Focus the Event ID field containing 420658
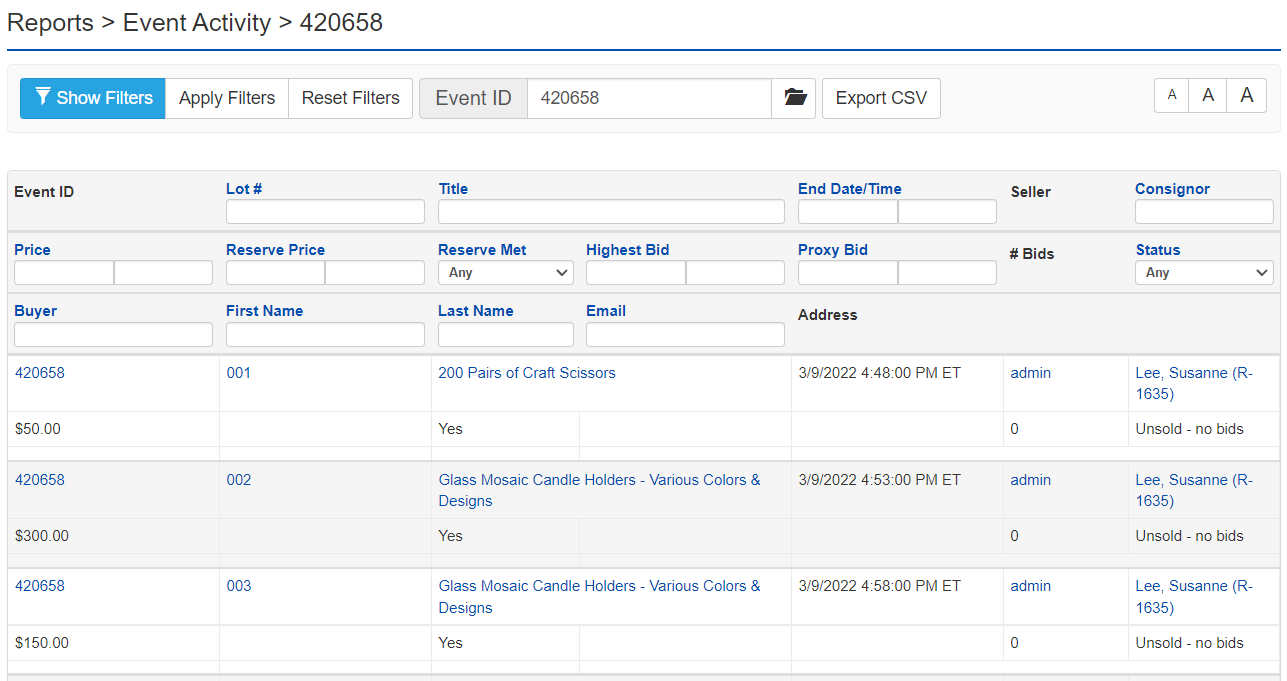This screenshot has width=1287, height=681. (649, 98)
